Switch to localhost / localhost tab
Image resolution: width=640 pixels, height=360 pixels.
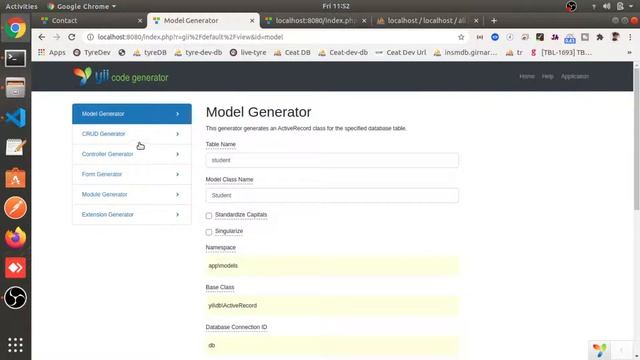point(427,20)
